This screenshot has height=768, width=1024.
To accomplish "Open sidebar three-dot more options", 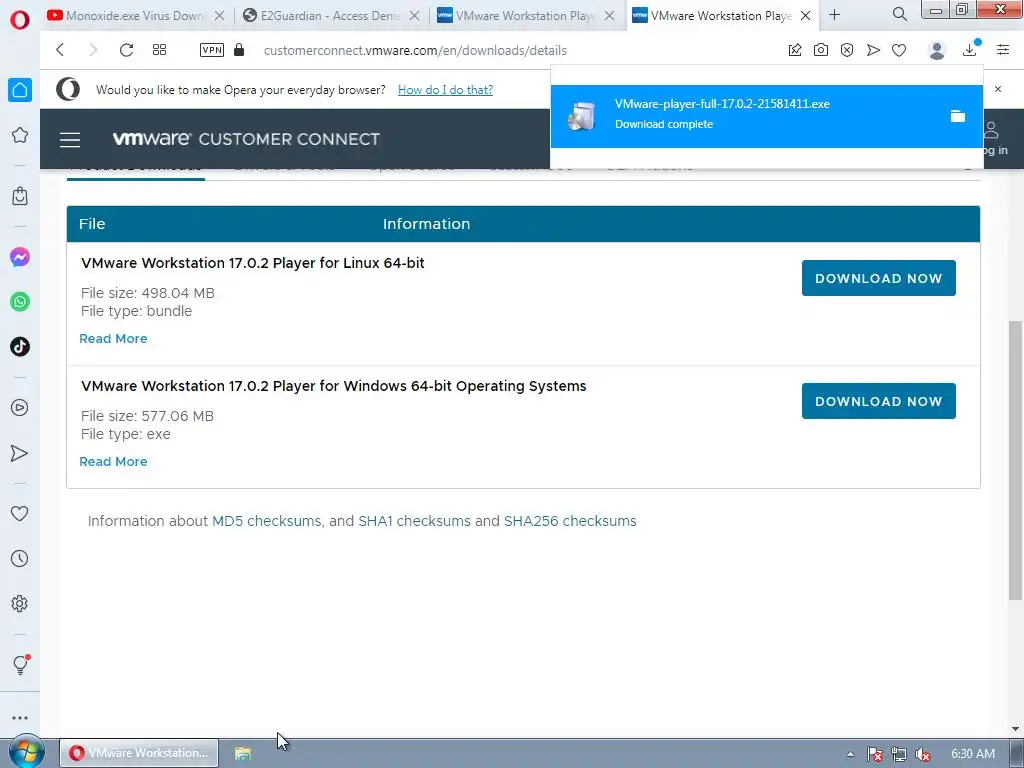I will [20, 718].
